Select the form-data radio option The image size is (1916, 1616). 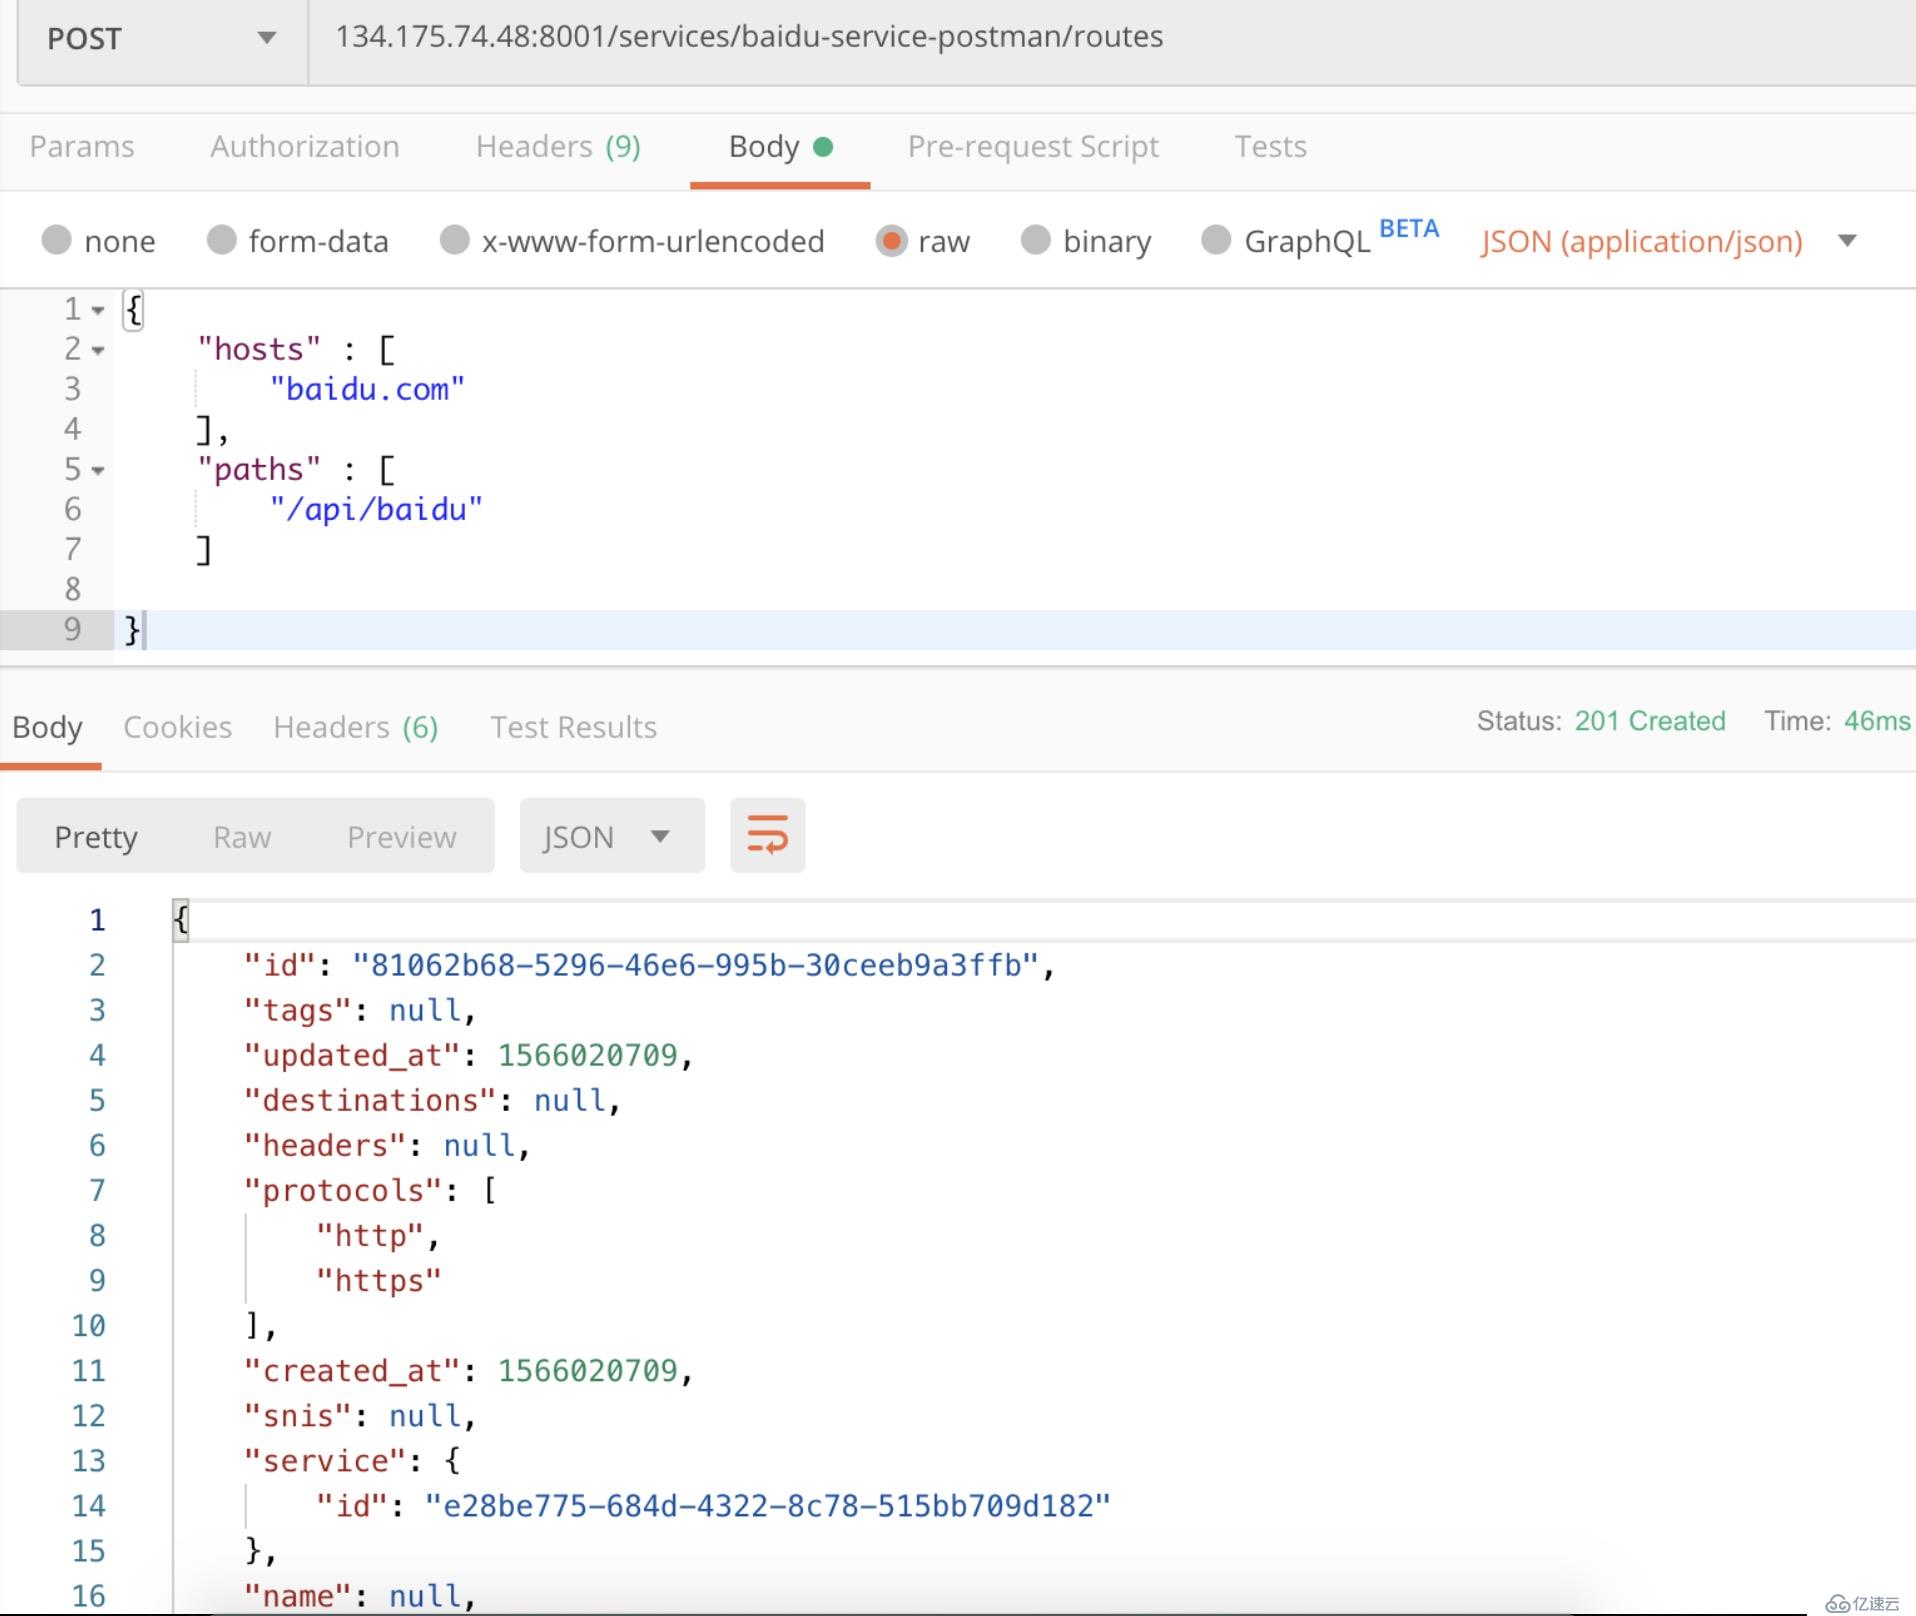[221, 240]
